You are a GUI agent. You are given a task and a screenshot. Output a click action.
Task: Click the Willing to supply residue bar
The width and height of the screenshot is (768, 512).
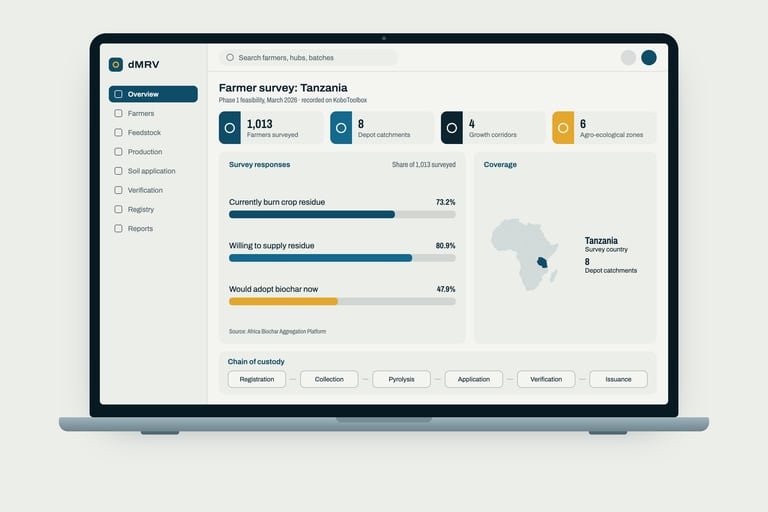[342, 258]
